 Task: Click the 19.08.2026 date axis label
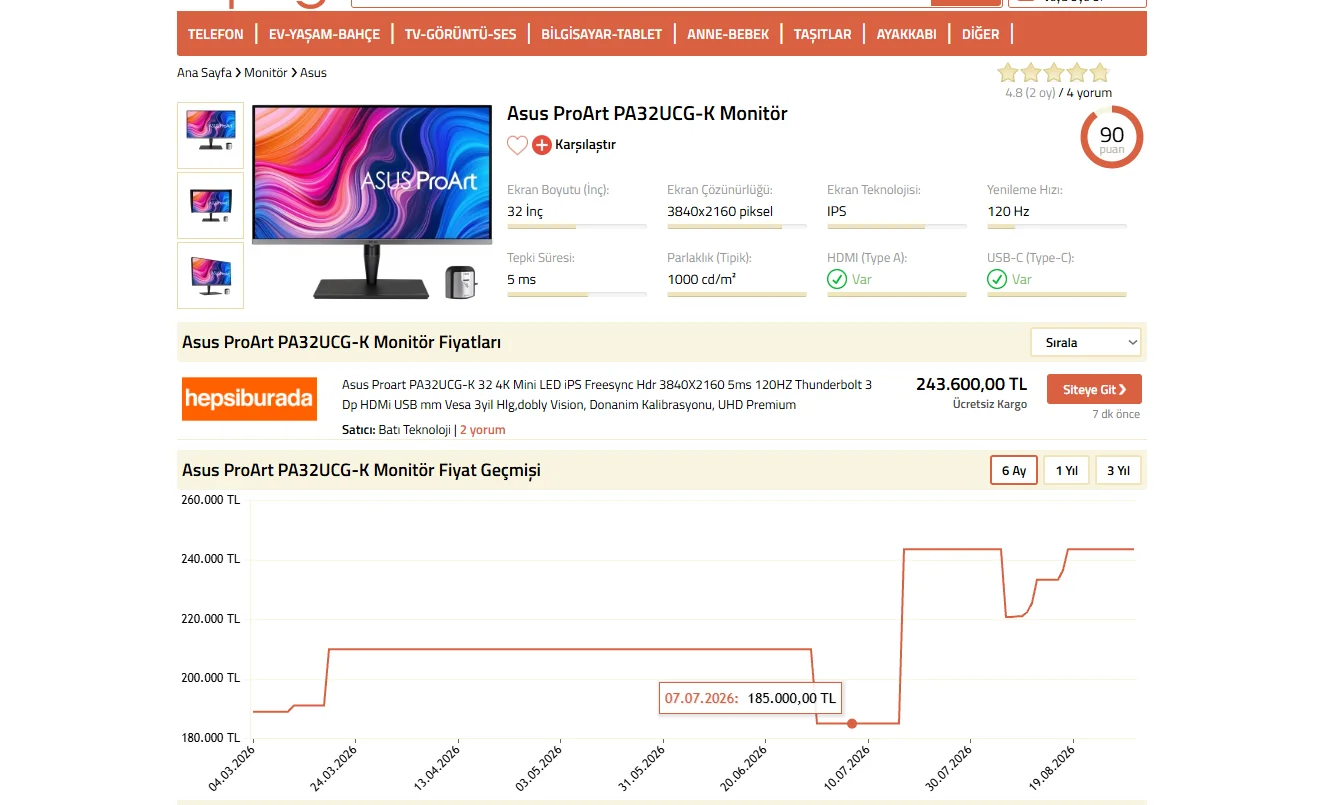coord(1050,768)
